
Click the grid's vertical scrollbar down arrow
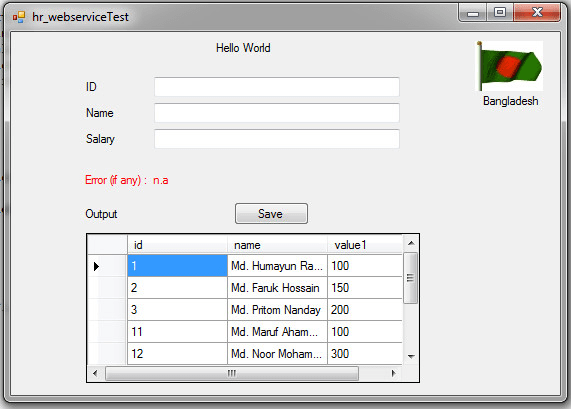click(411, 356)
